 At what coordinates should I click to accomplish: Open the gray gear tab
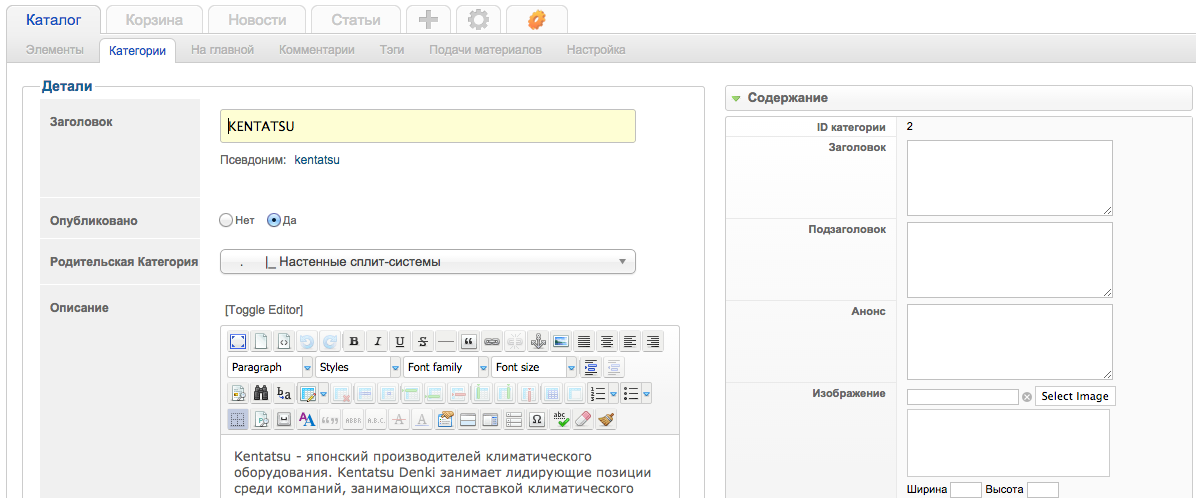[478, 20]
